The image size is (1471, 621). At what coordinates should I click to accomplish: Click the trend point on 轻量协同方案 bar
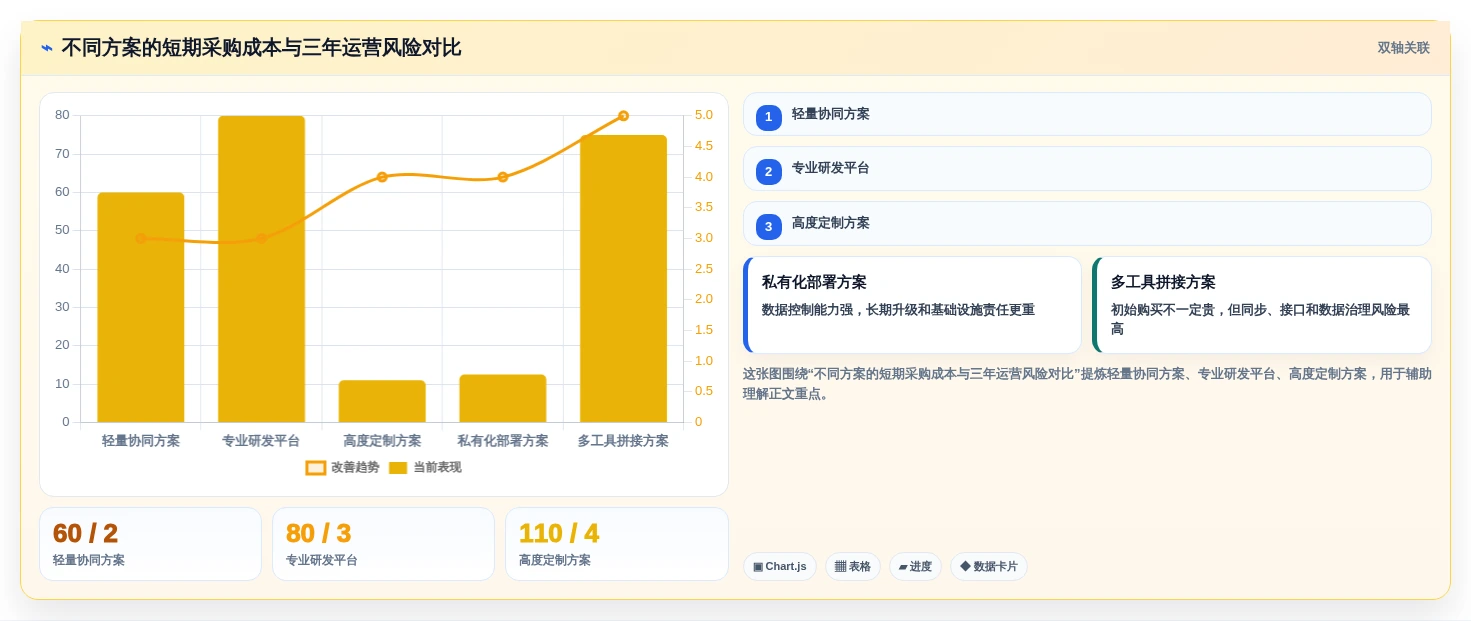(141, 238)
